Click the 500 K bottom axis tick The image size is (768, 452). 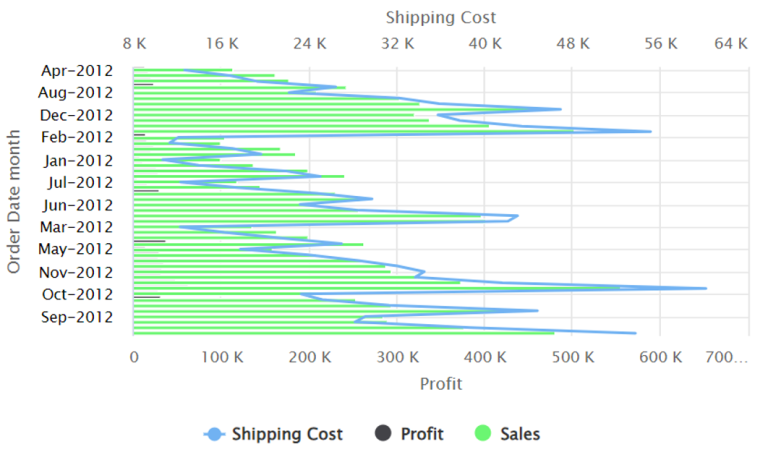[573, 357]
